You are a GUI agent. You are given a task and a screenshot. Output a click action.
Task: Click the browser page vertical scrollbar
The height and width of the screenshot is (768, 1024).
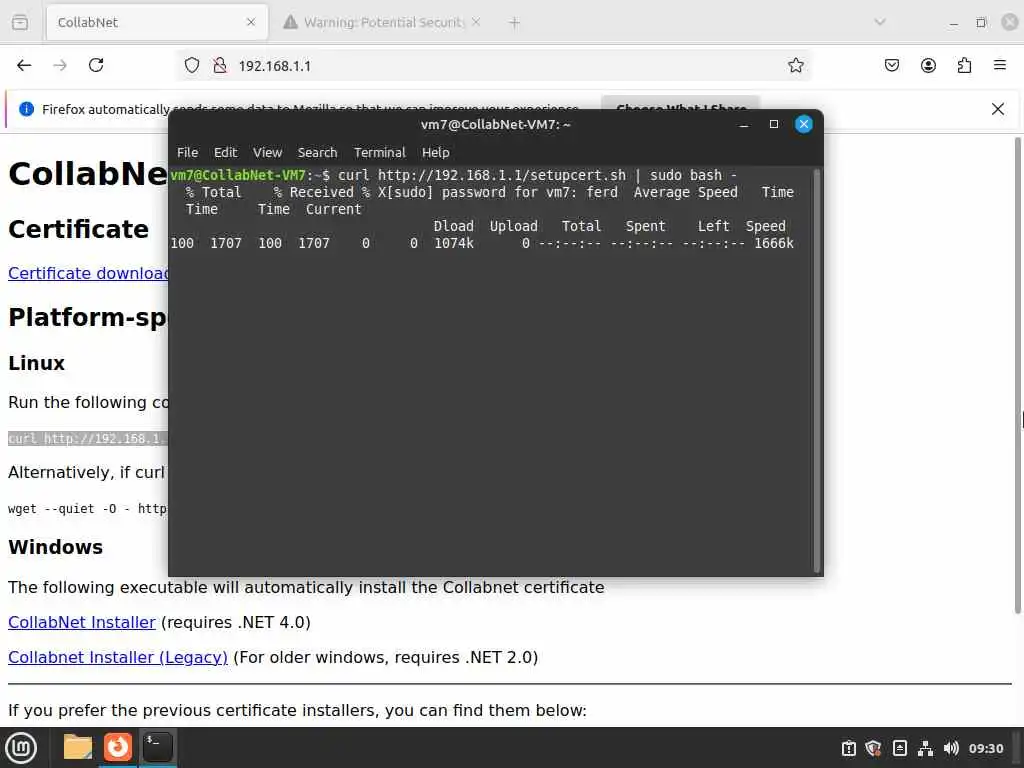click(1017, 376)
